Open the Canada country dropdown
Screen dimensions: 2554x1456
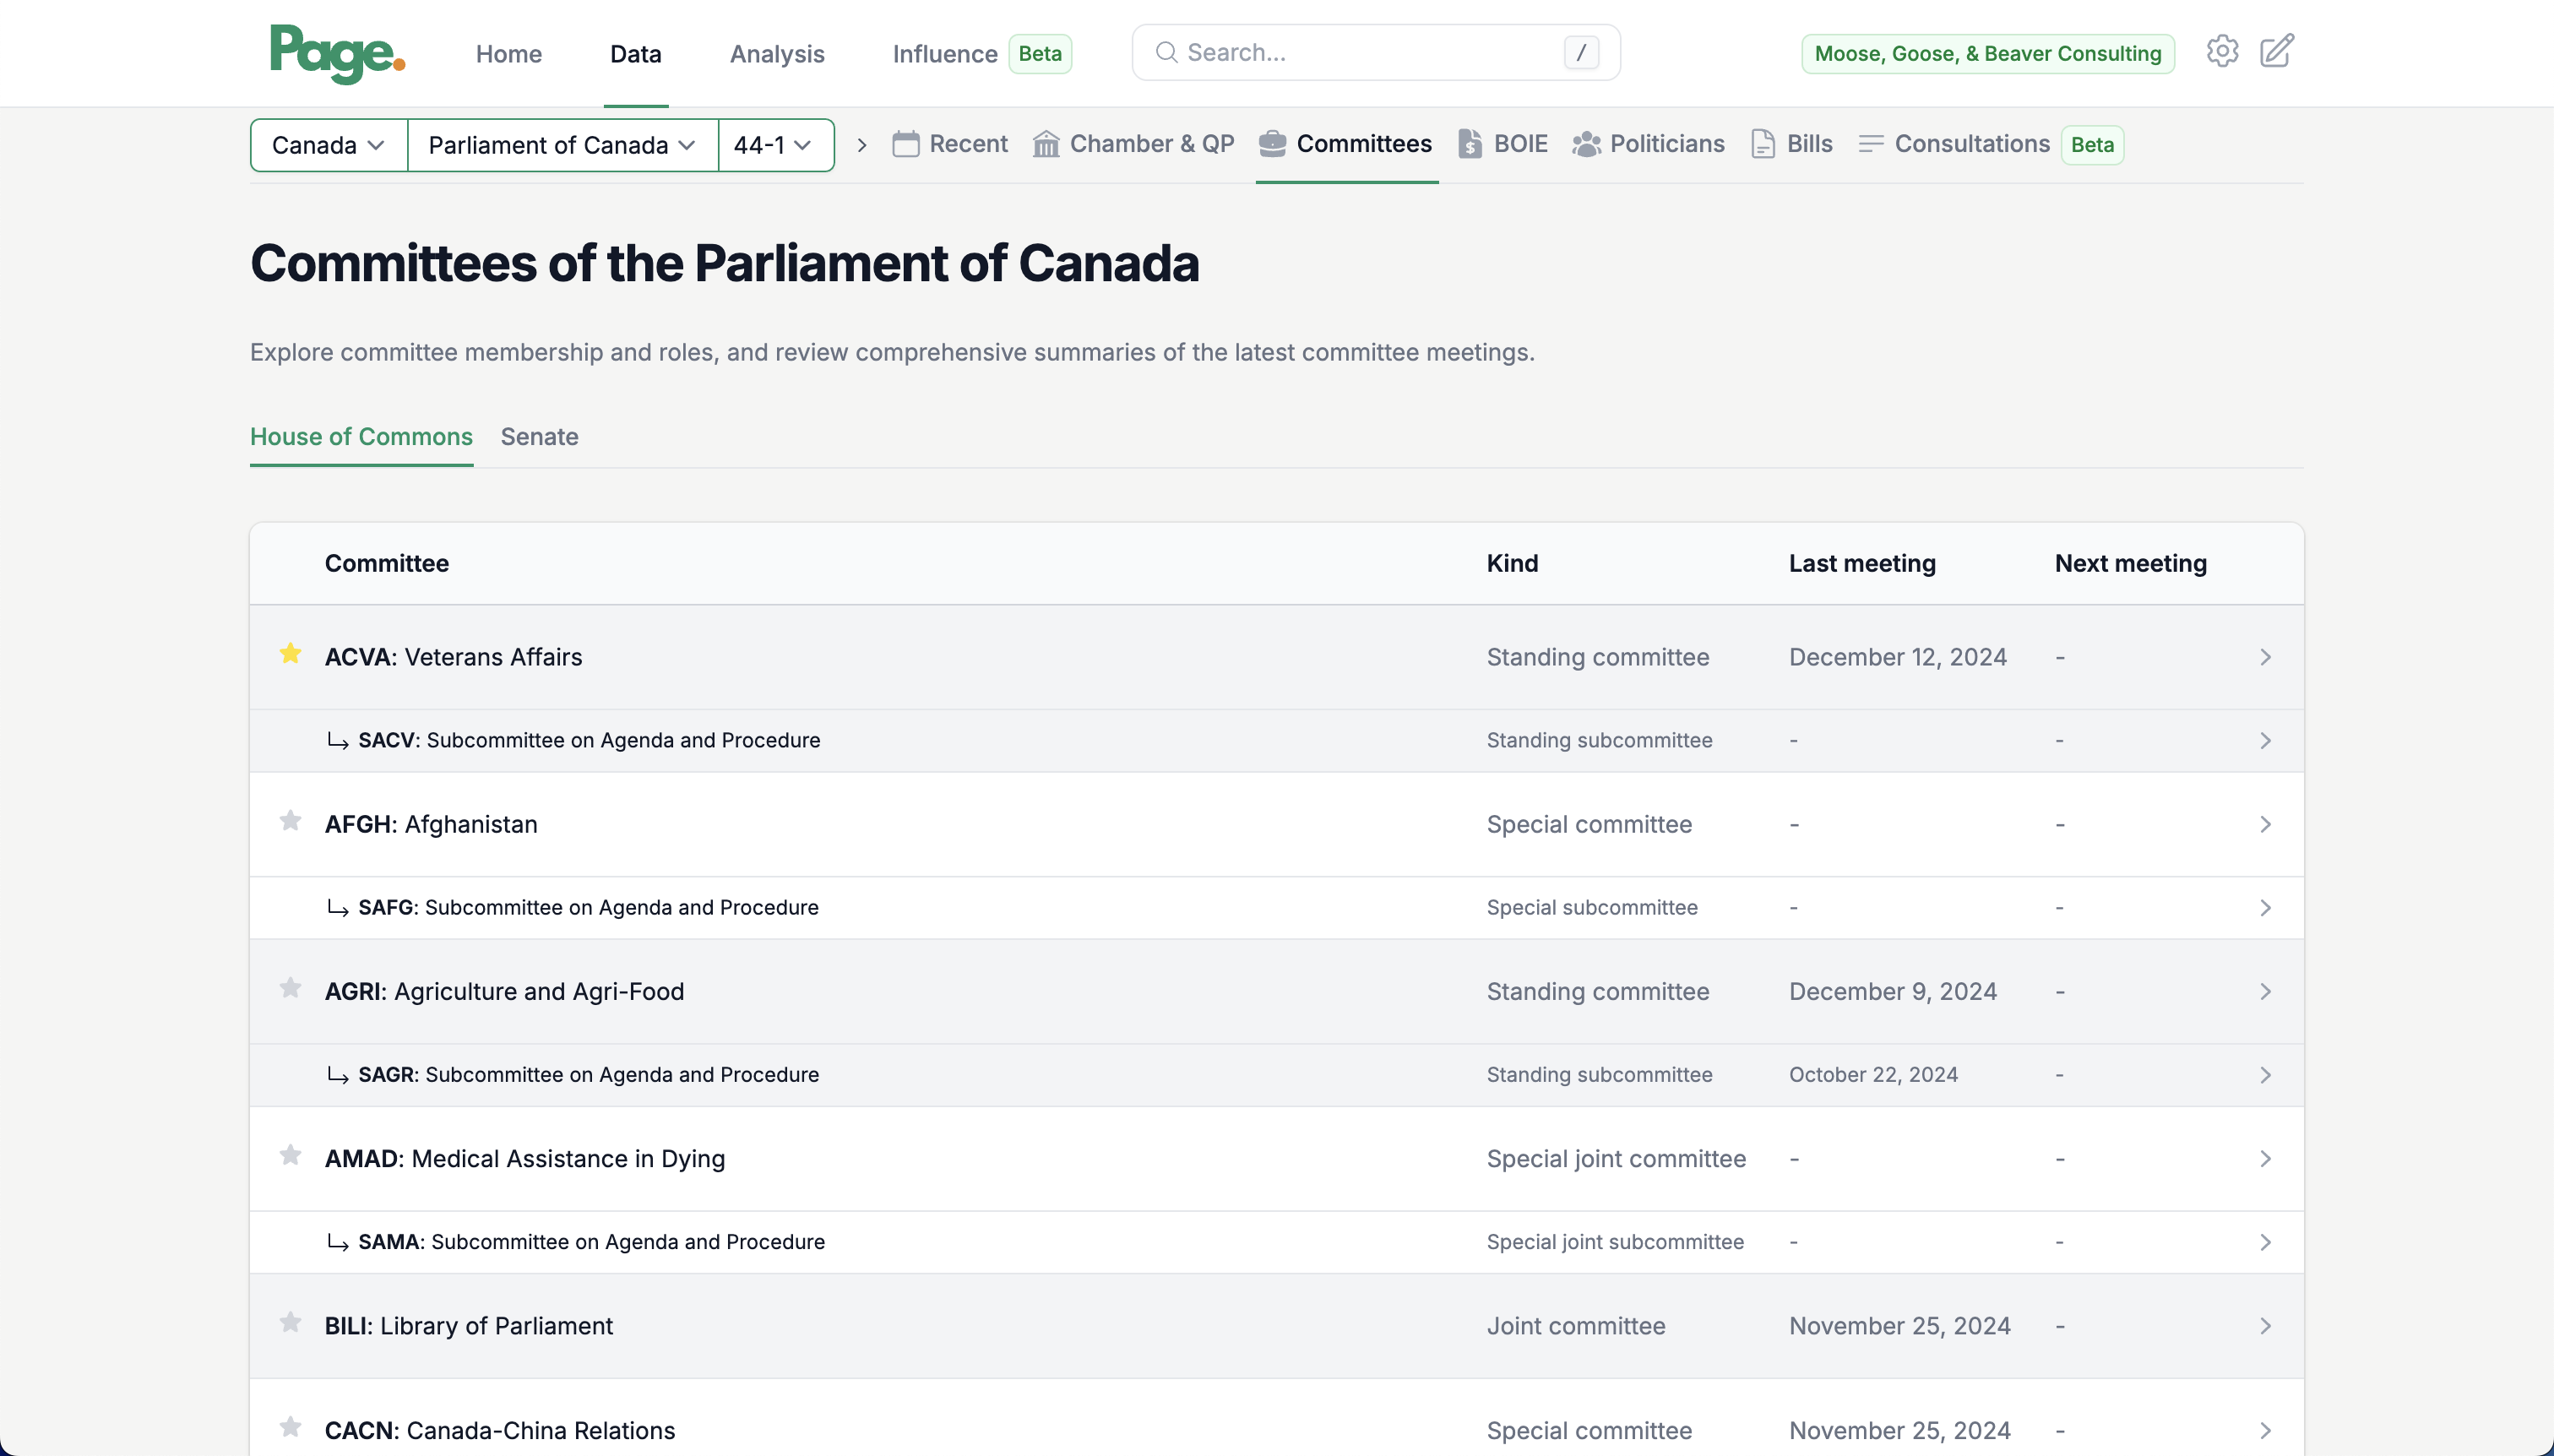click(329, 145)
